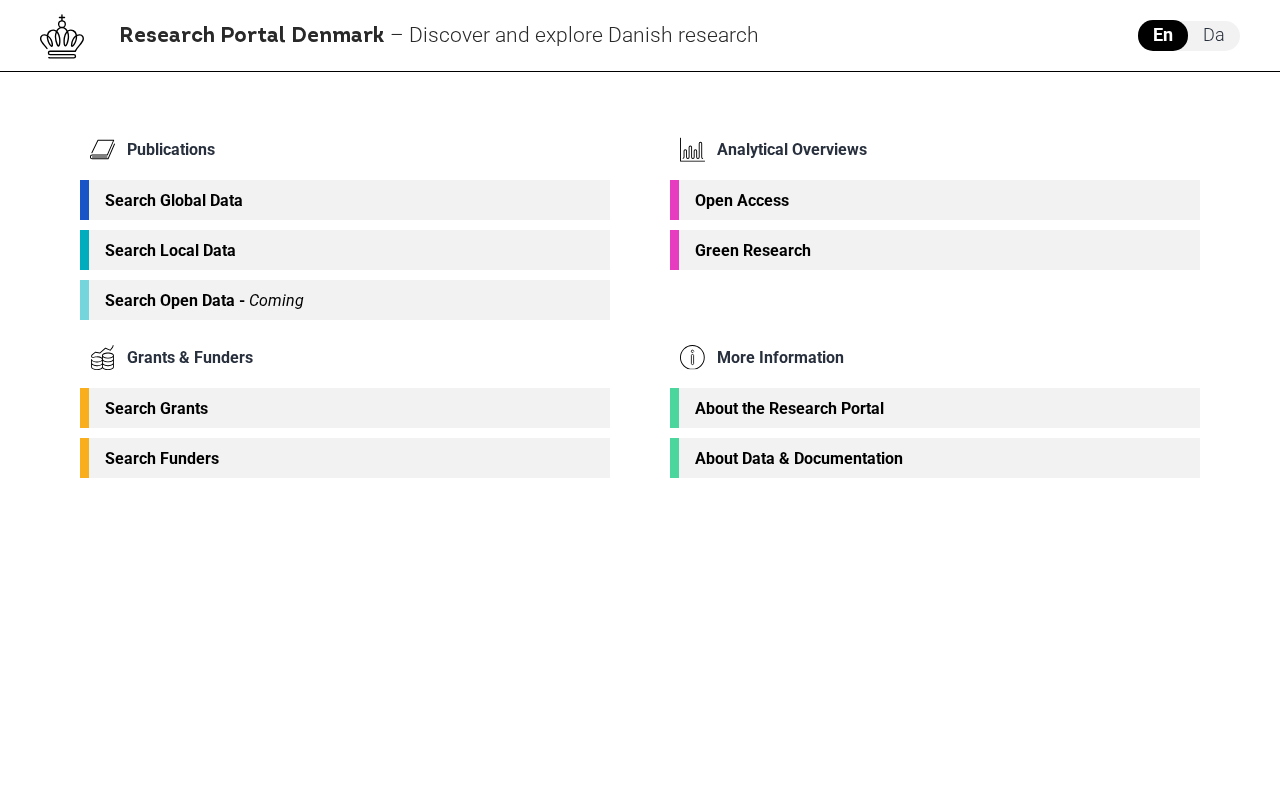Click the Publications book icon
The image size is (1280, 800).
tap(102, 150)
